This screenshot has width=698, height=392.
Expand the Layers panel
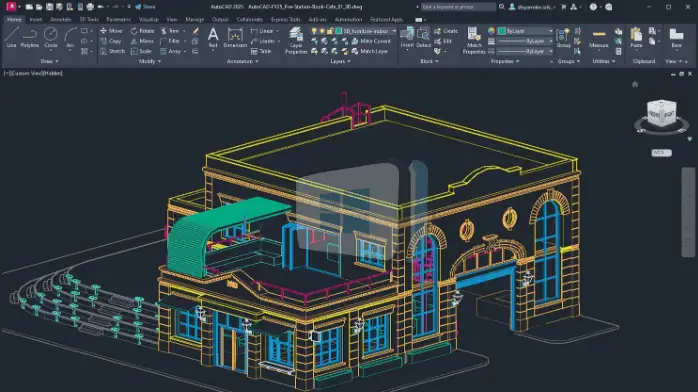[x=340, y=61]
